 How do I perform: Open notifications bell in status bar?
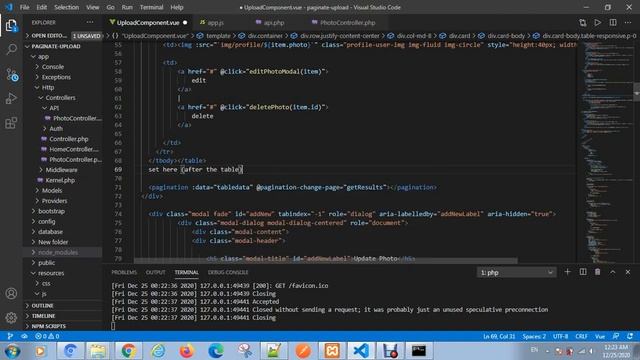pos(630,336)
